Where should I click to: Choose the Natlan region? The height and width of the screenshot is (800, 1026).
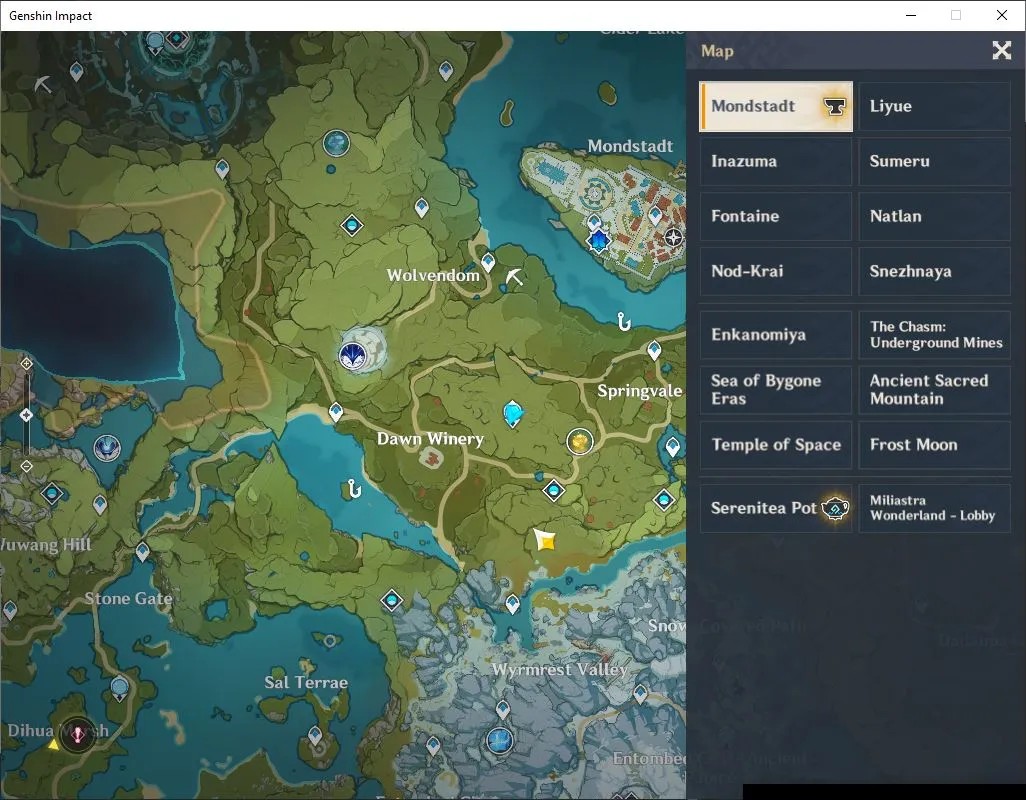[x=934, y=216]
